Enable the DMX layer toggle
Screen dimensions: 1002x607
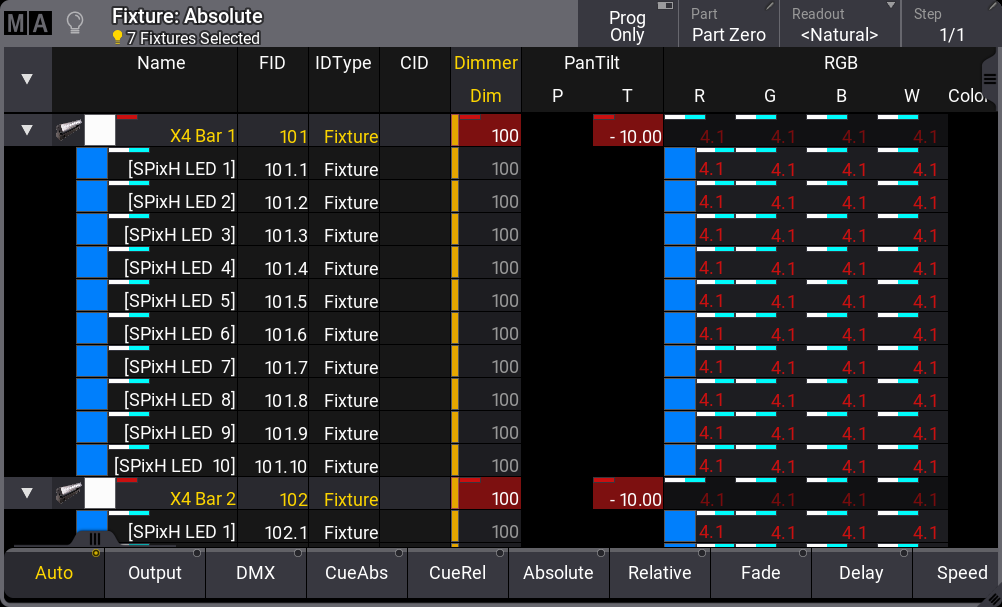click(x=255, y=573)
